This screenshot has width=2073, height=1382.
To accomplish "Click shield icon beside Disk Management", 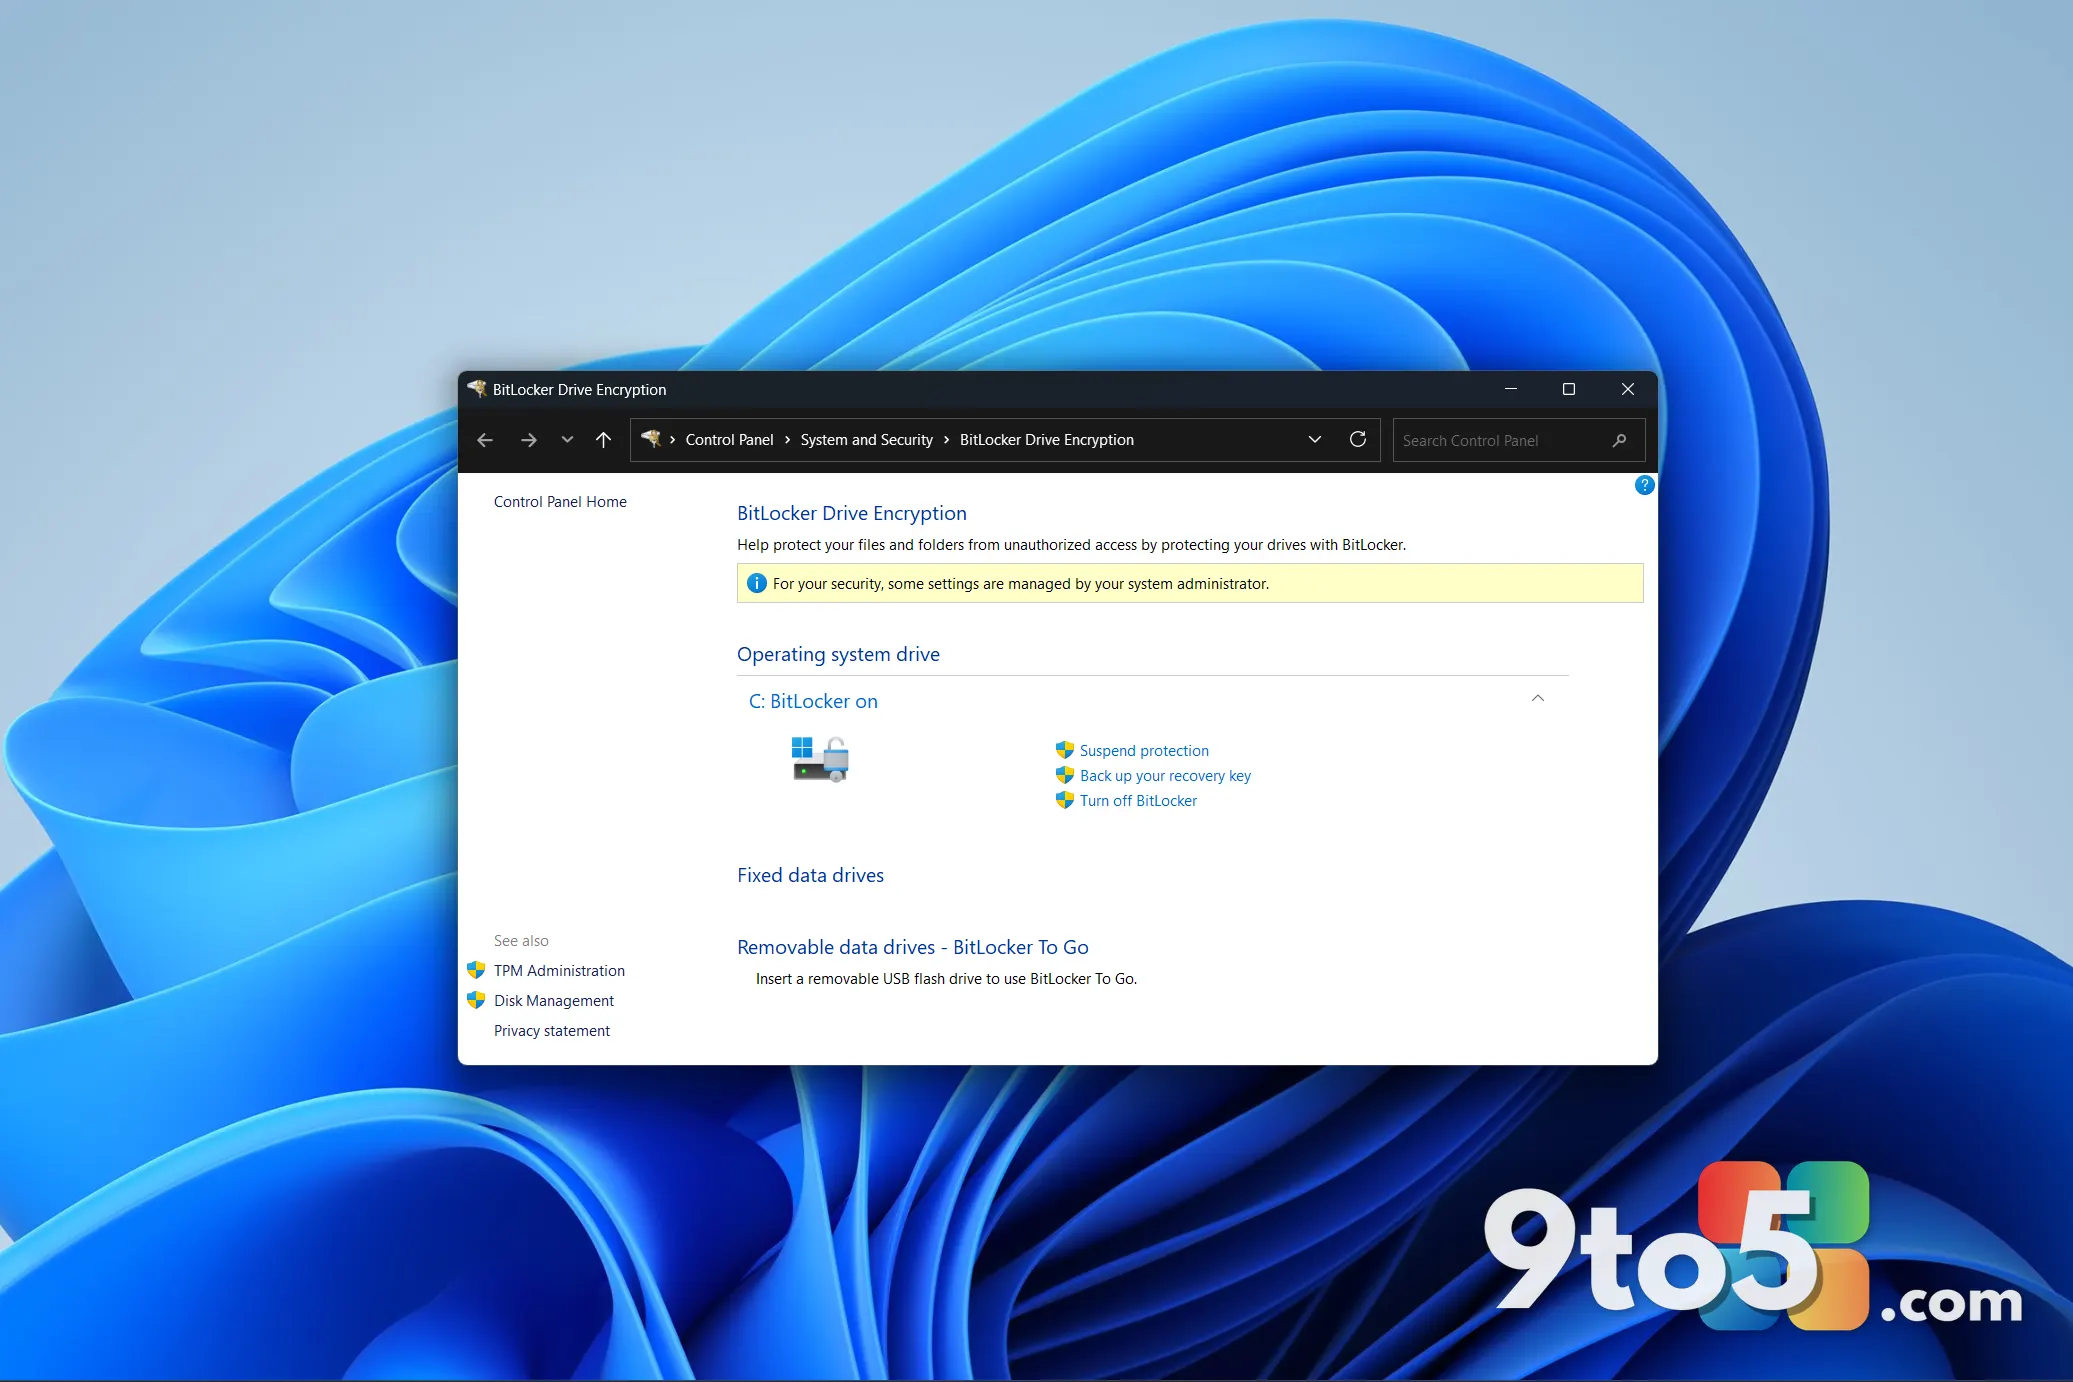I will 476,1000.
